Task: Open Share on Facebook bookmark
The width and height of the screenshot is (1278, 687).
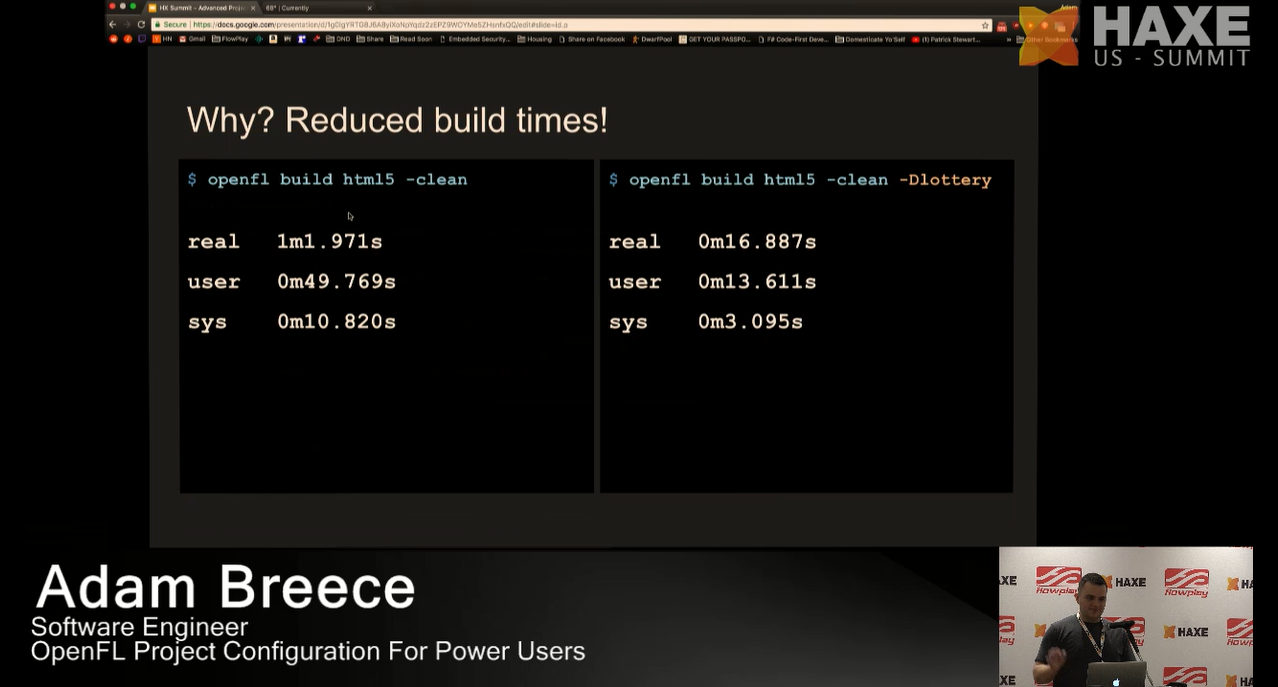Action: click(591, 39)
